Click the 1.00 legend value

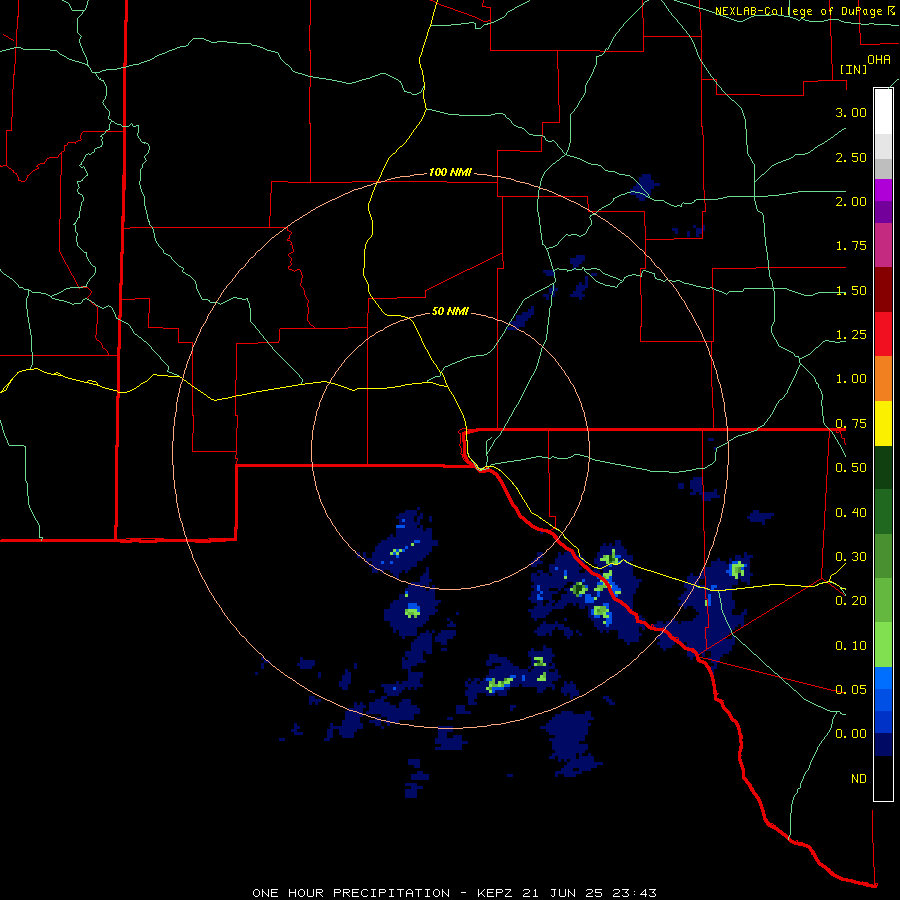click(x=851, y=379)
